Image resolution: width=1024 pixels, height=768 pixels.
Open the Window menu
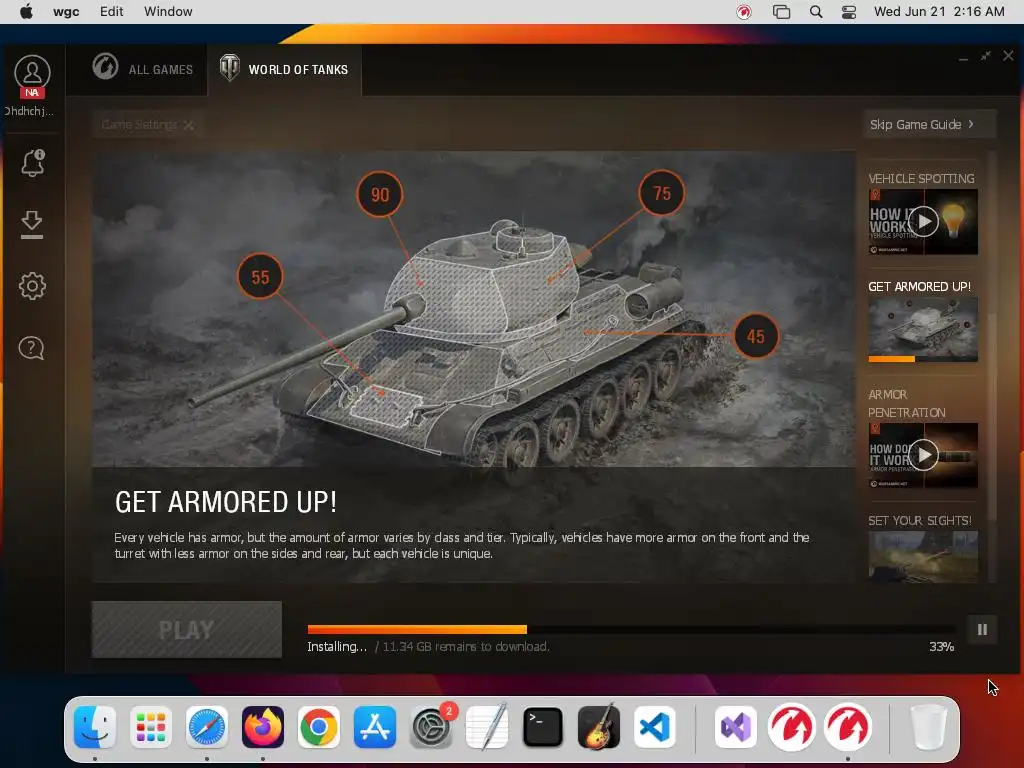pos(168,12)
